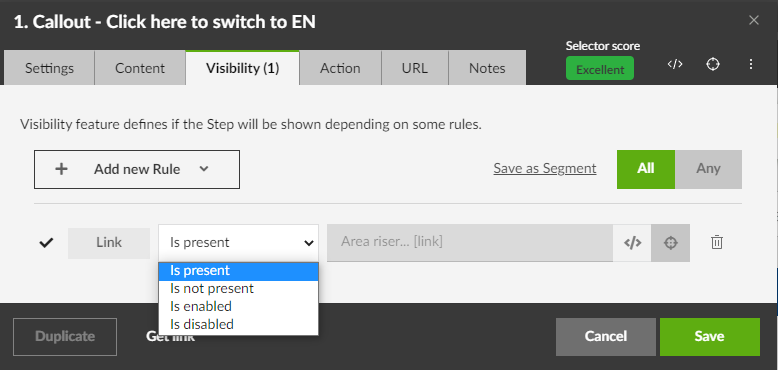Close the callout dialog with X
Screen dimensions: 778x370
754,20
